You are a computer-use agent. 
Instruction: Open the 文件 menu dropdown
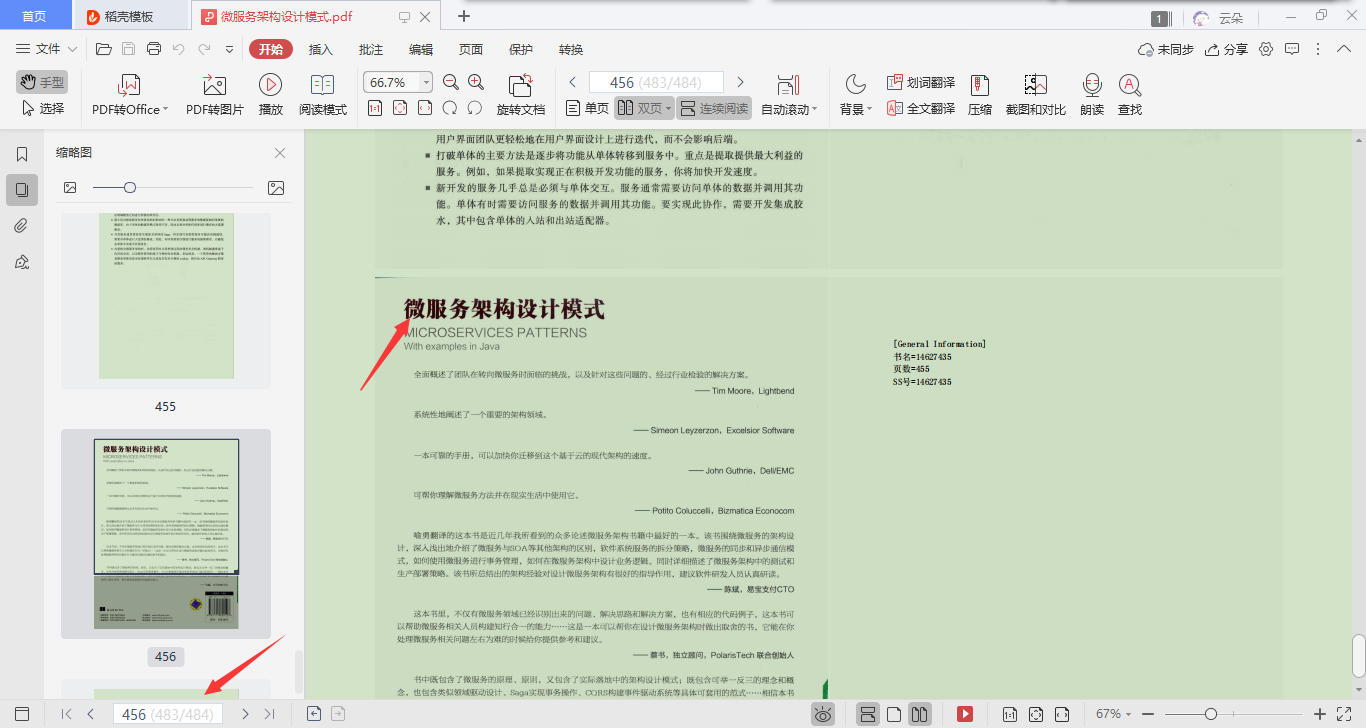pyautogui.click(x=47, y=49)
